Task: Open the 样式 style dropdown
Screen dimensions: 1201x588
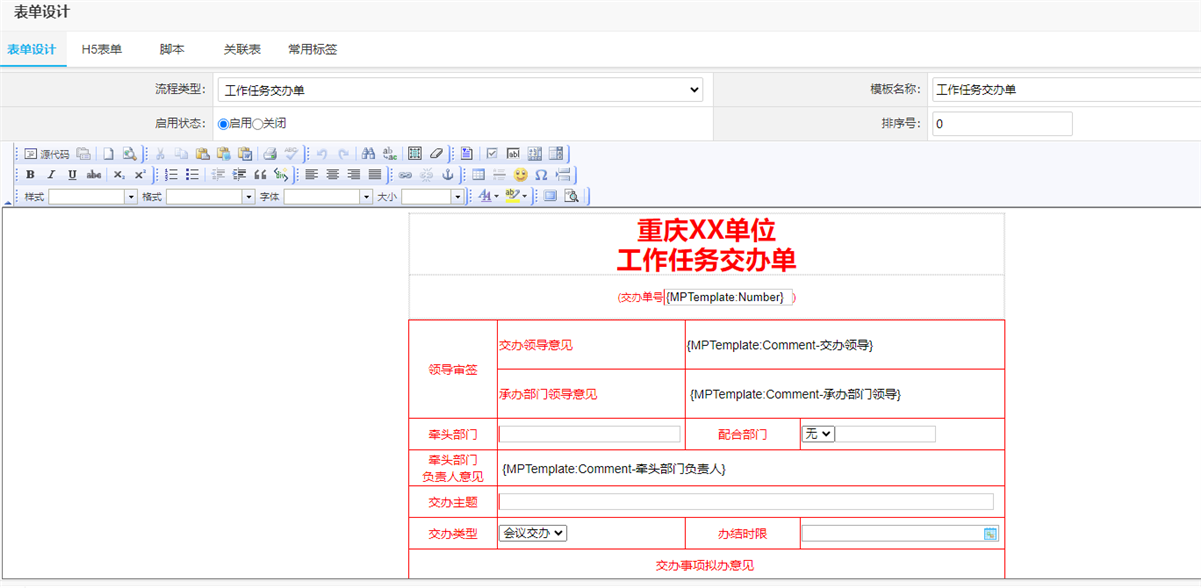Action: pyautogui.click(x=93, y=197)
